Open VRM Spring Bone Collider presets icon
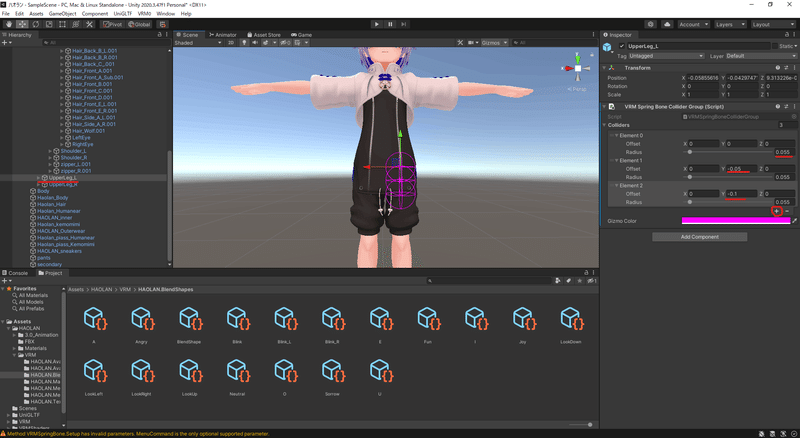 [786, 107]
